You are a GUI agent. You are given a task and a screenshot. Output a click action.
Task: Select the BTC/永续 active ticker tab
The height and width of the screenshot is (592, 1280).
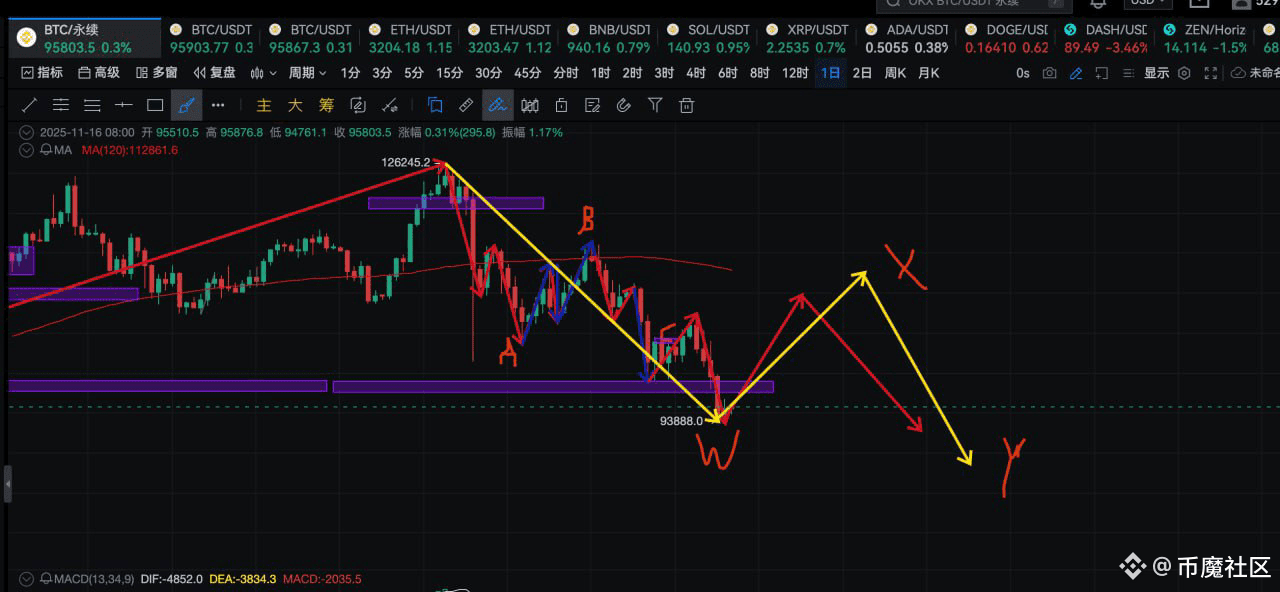86,39
